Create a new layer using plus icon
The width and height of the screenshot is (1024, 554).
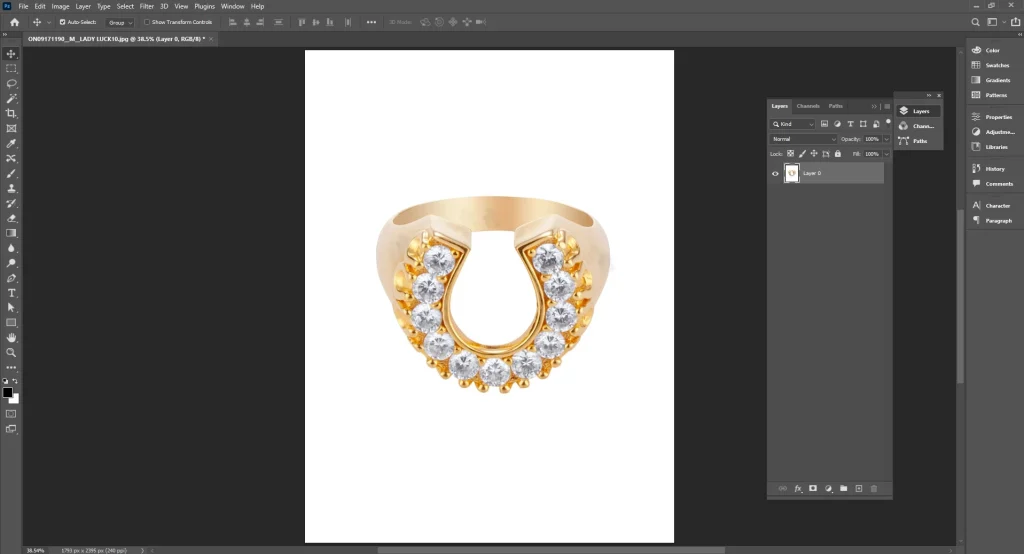click(858, 488)
